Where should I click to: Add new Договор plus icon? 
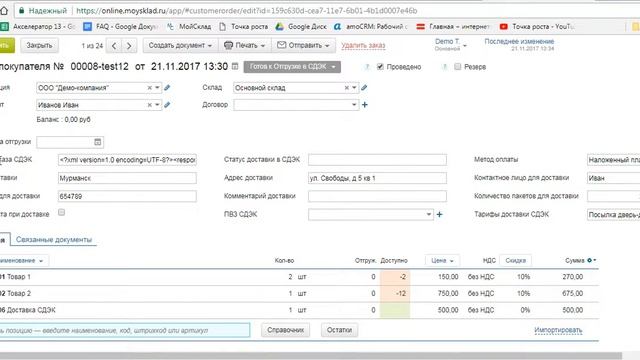[x=364, y=105]
